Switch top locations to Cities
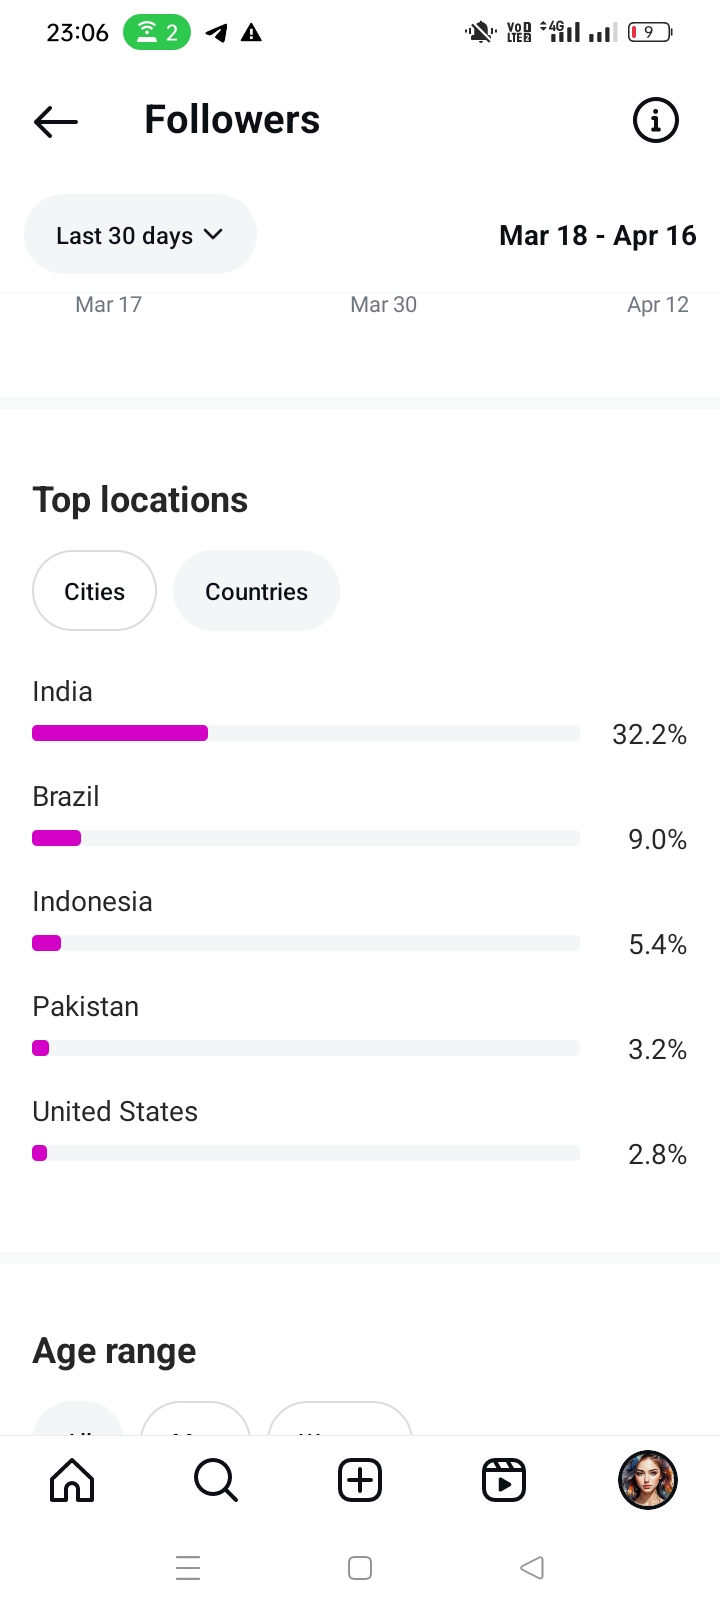Image resolution: width=720 pixels, height=1612 pixels. [94, 591]
